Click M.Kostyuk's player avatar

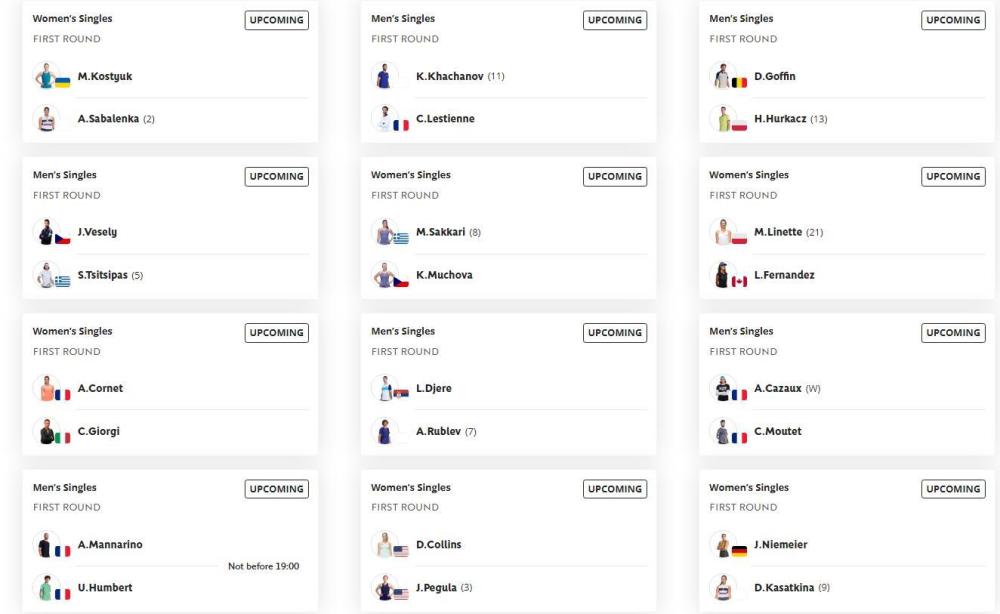(x=46, y=76)
